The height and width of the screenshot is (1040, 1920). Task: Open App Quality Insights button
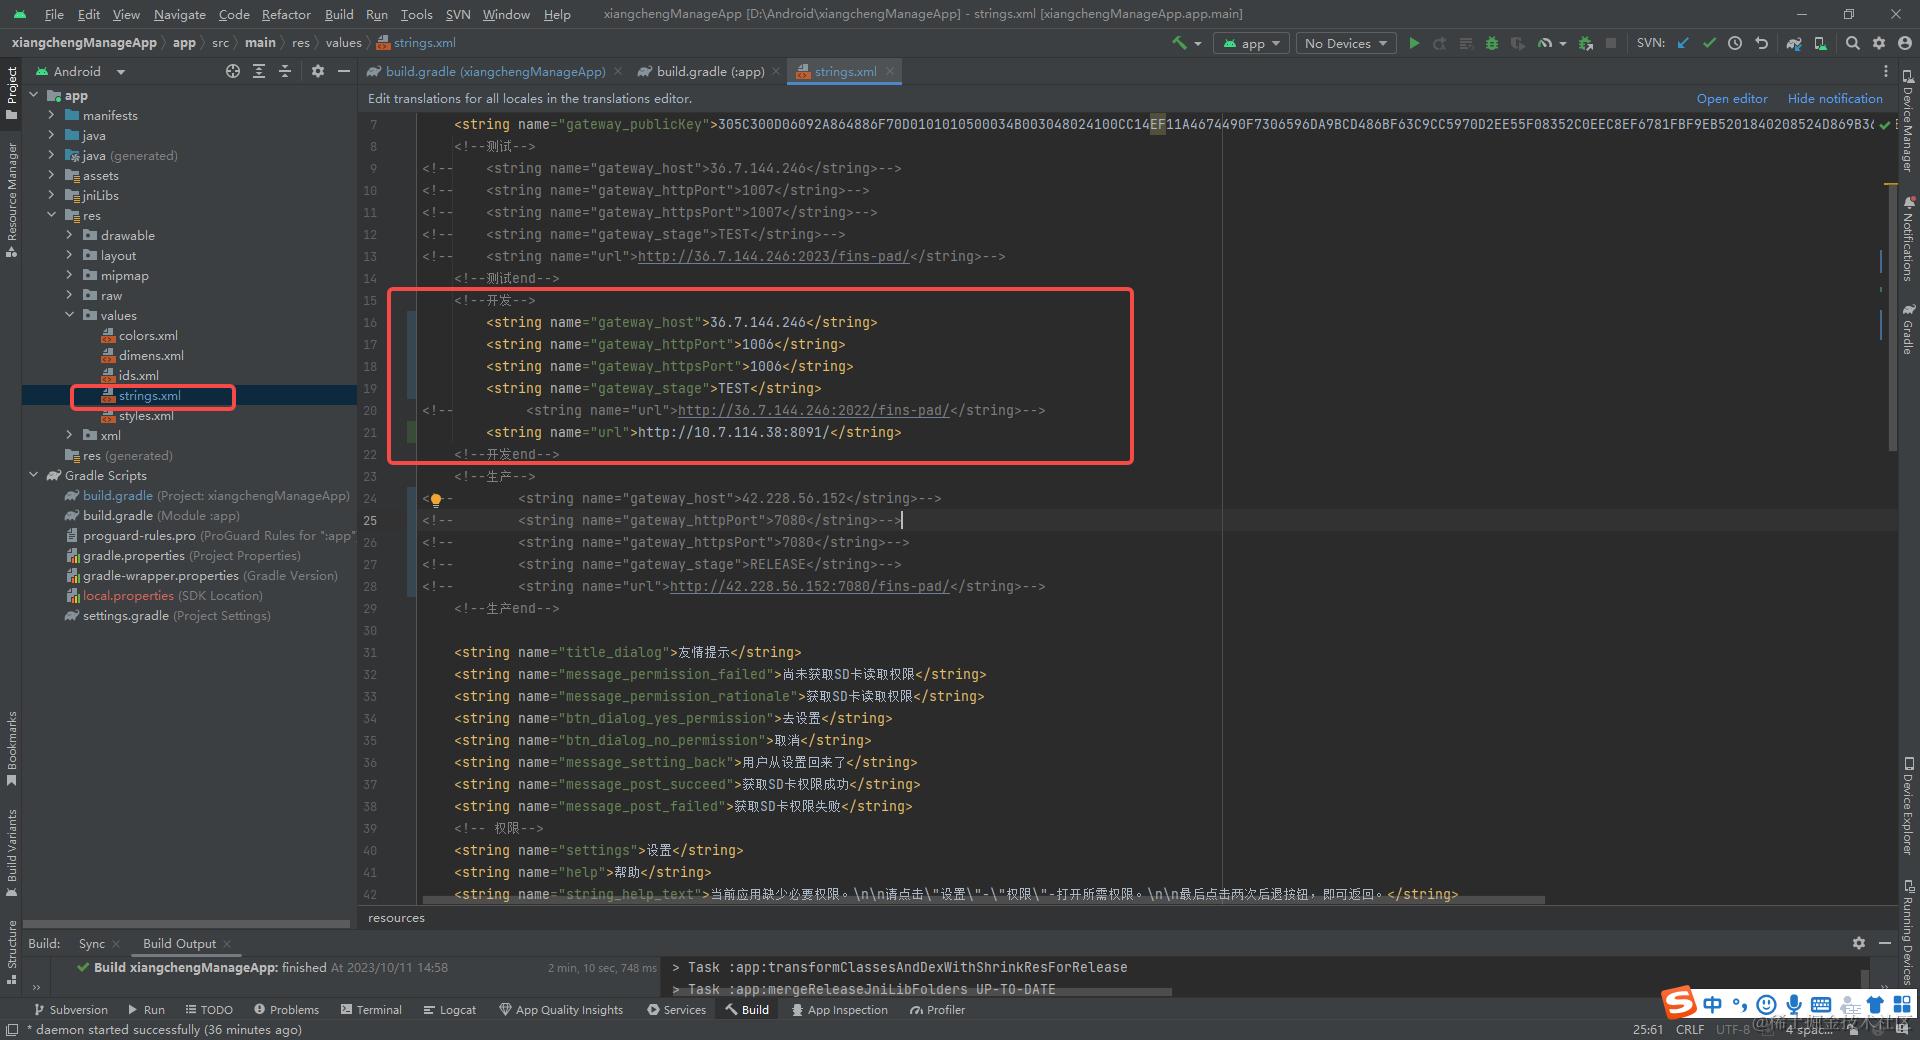pos(561,1009)
